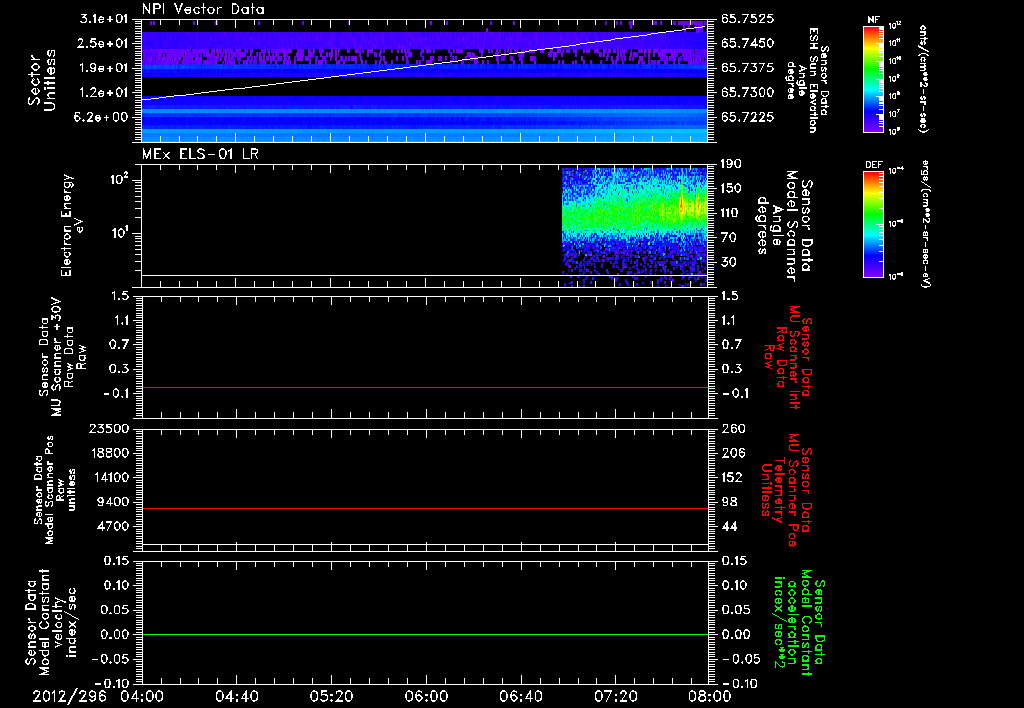The width and height of the screenshot is (1024, 708).
Task: Select the "Electron Energy eV" axis label
Action: click(73, 225)
